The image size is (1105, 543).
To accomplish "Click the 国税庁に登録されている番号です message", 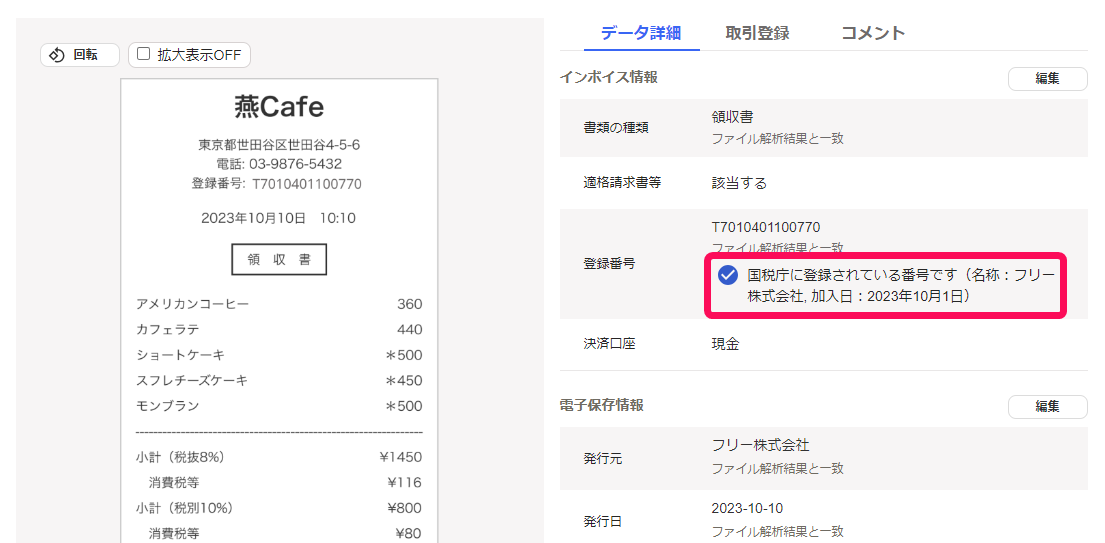I will (x=902, y=285).
